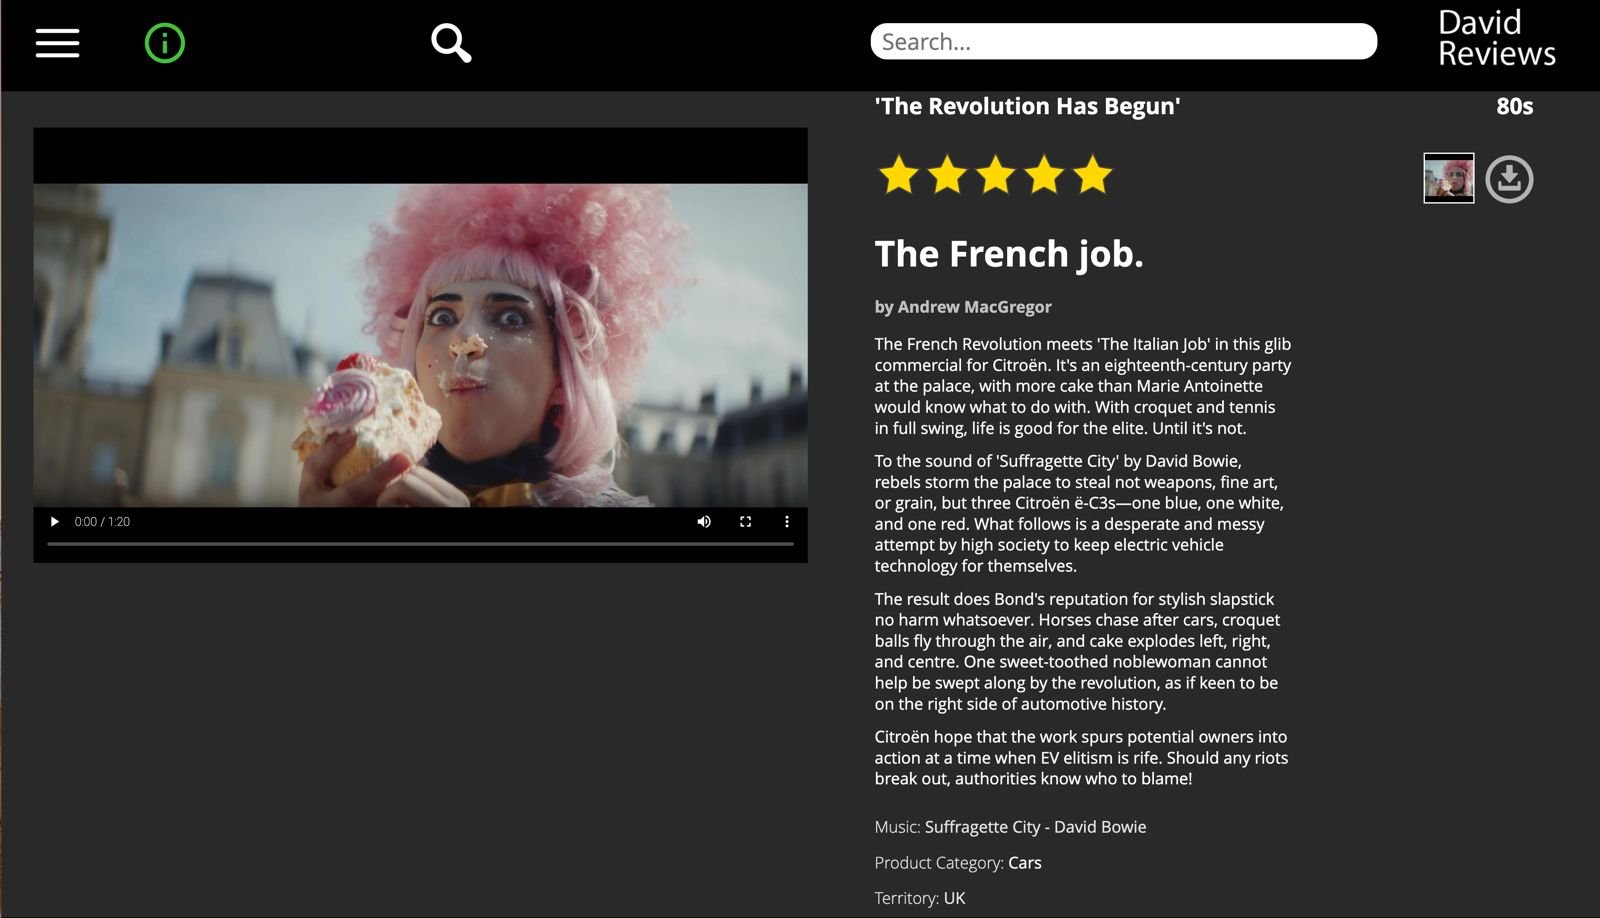
Task: Click the video frame of pink-haired woman
Action: pos(420,345)
